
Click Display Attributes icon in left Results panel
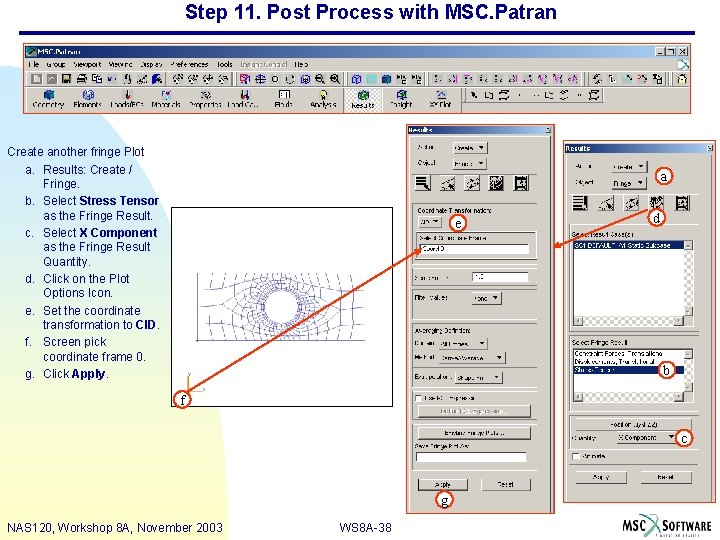472,183
